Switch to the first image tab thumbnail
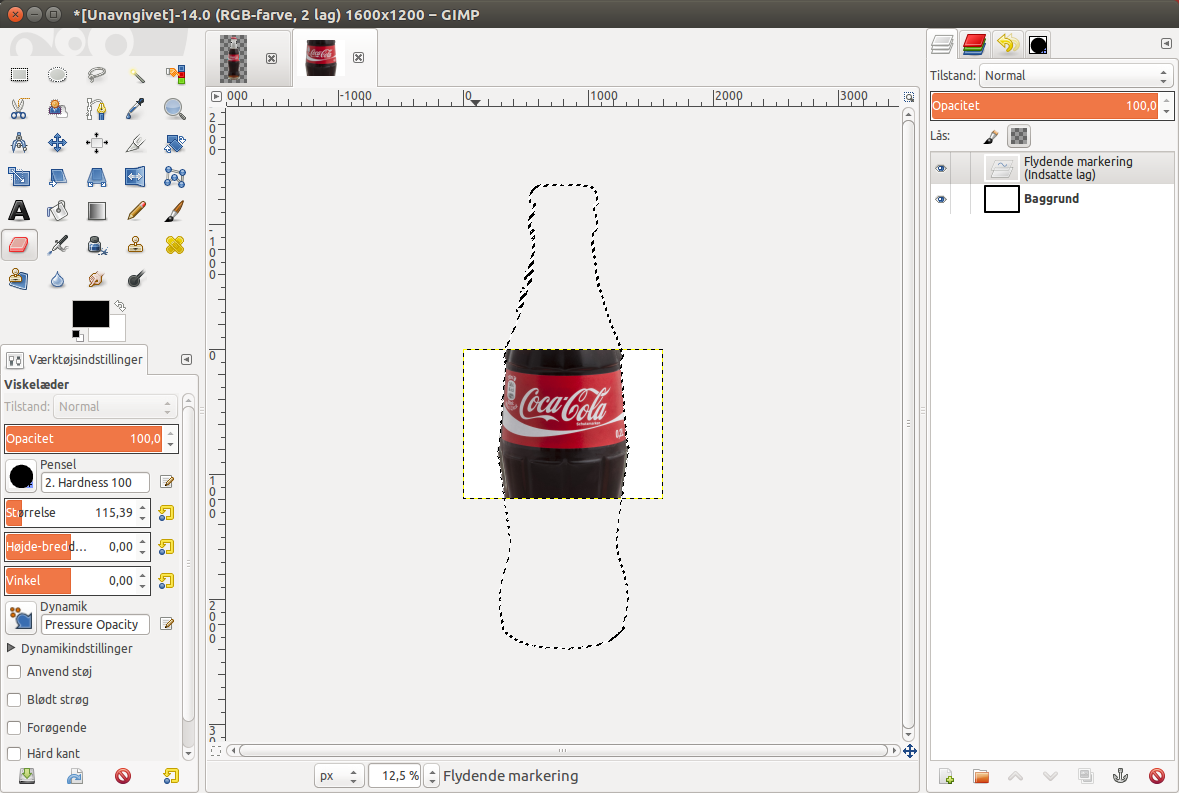Screen dimensions: 1179x793 coord(233,59)
